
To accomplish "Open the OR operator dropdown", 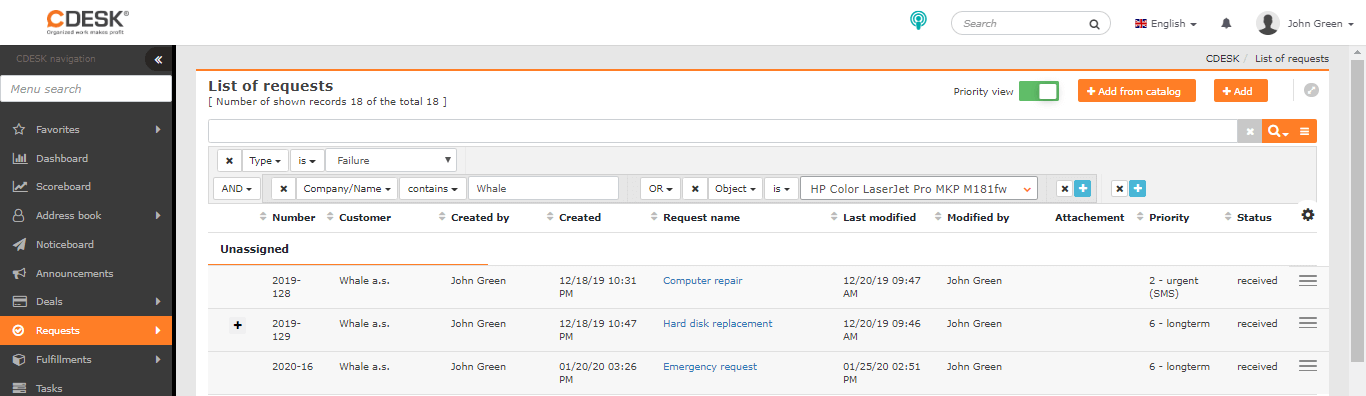I will [660, 188].
